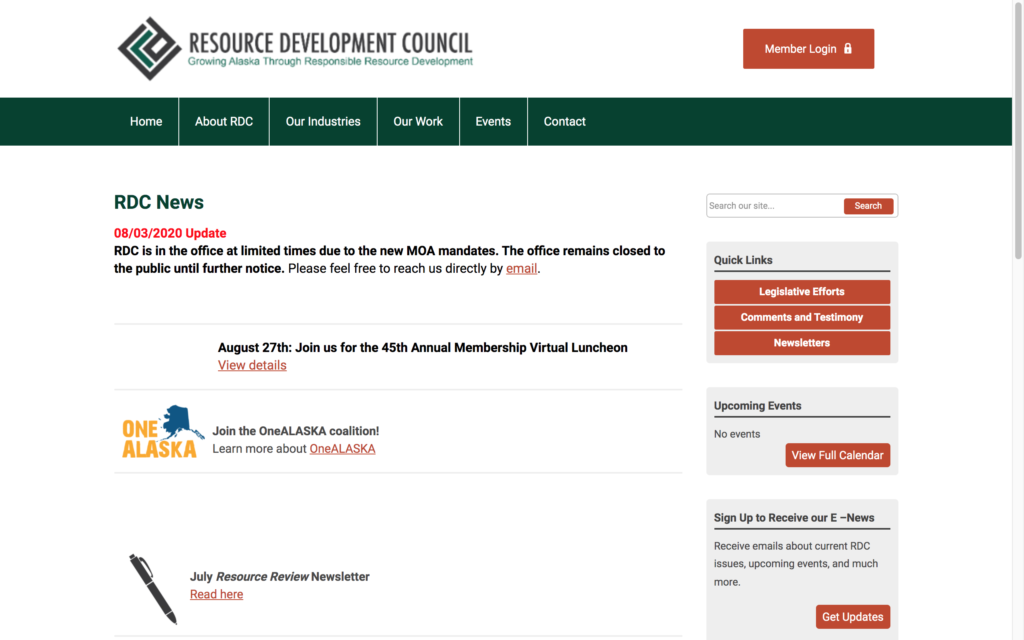Click the pen icon beside the newsletter
The height and width of the screenshot is (640, 1024).
pos(152,589)
